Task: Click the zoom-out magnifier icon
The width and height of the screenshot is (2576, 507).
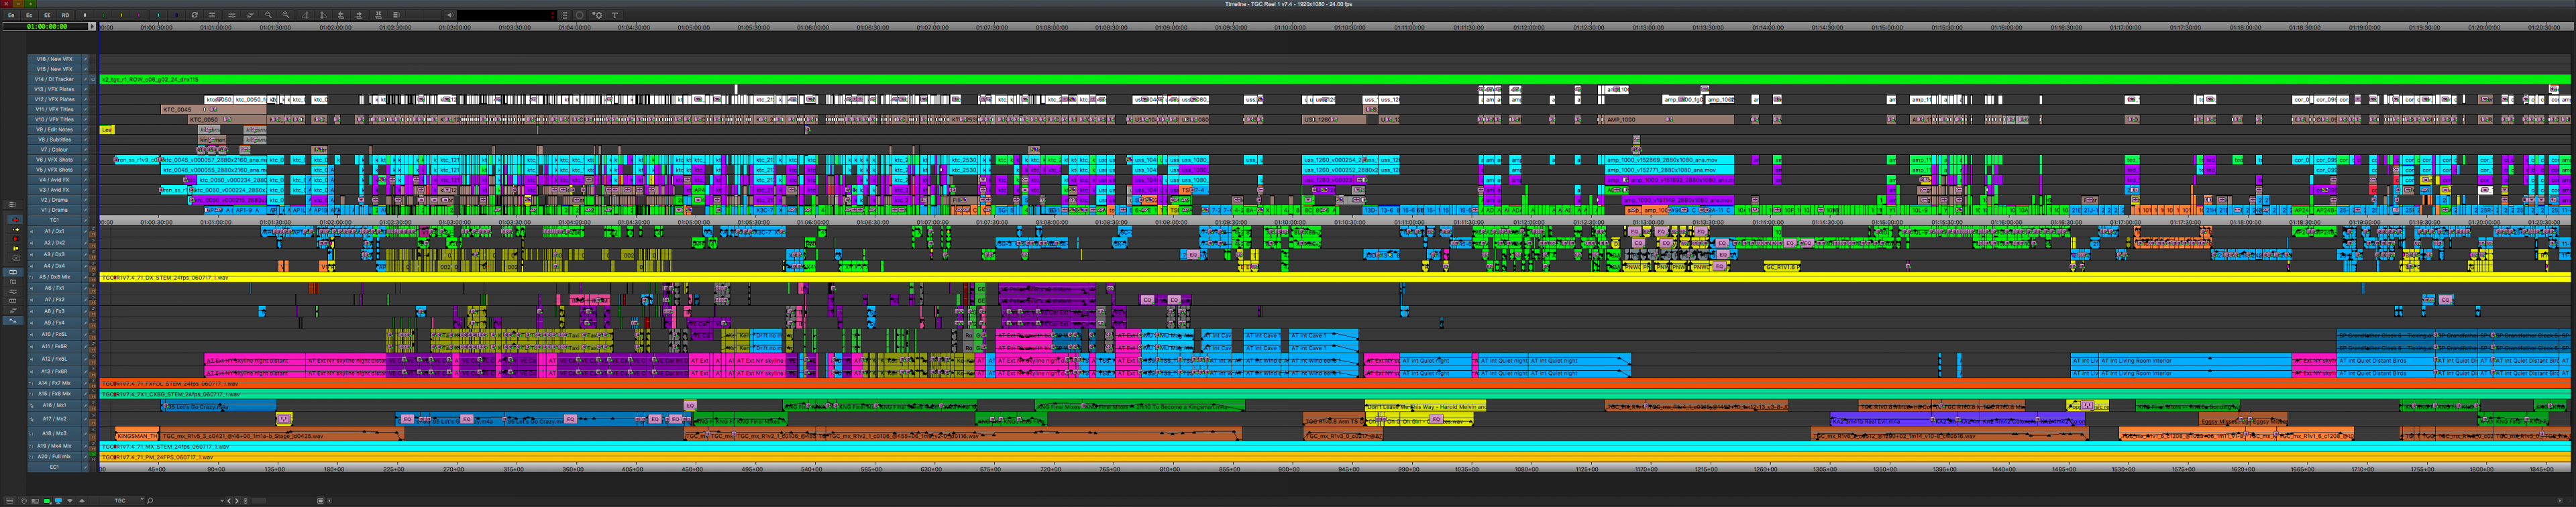Action: [x=268, y=16]
